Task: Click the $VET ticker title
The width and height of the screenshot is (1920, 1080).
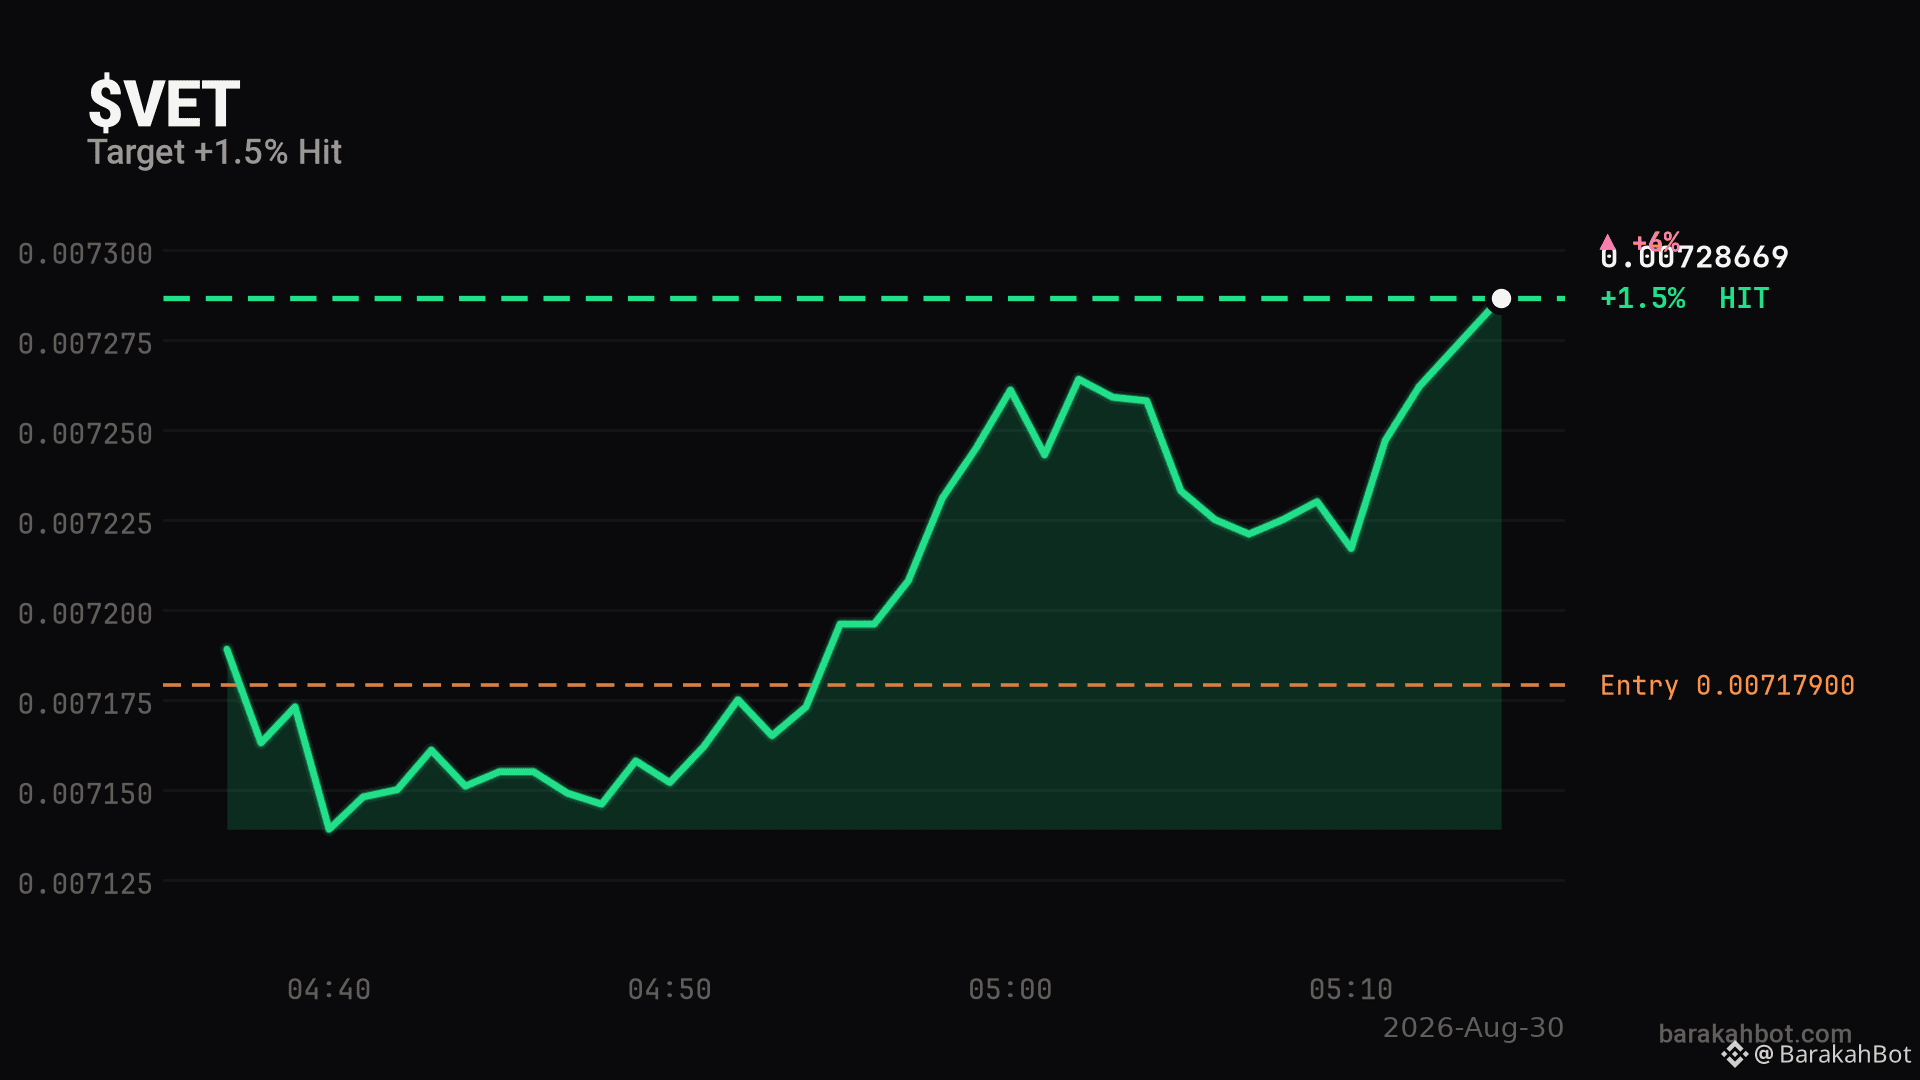Action: click(x=164, y=104)
